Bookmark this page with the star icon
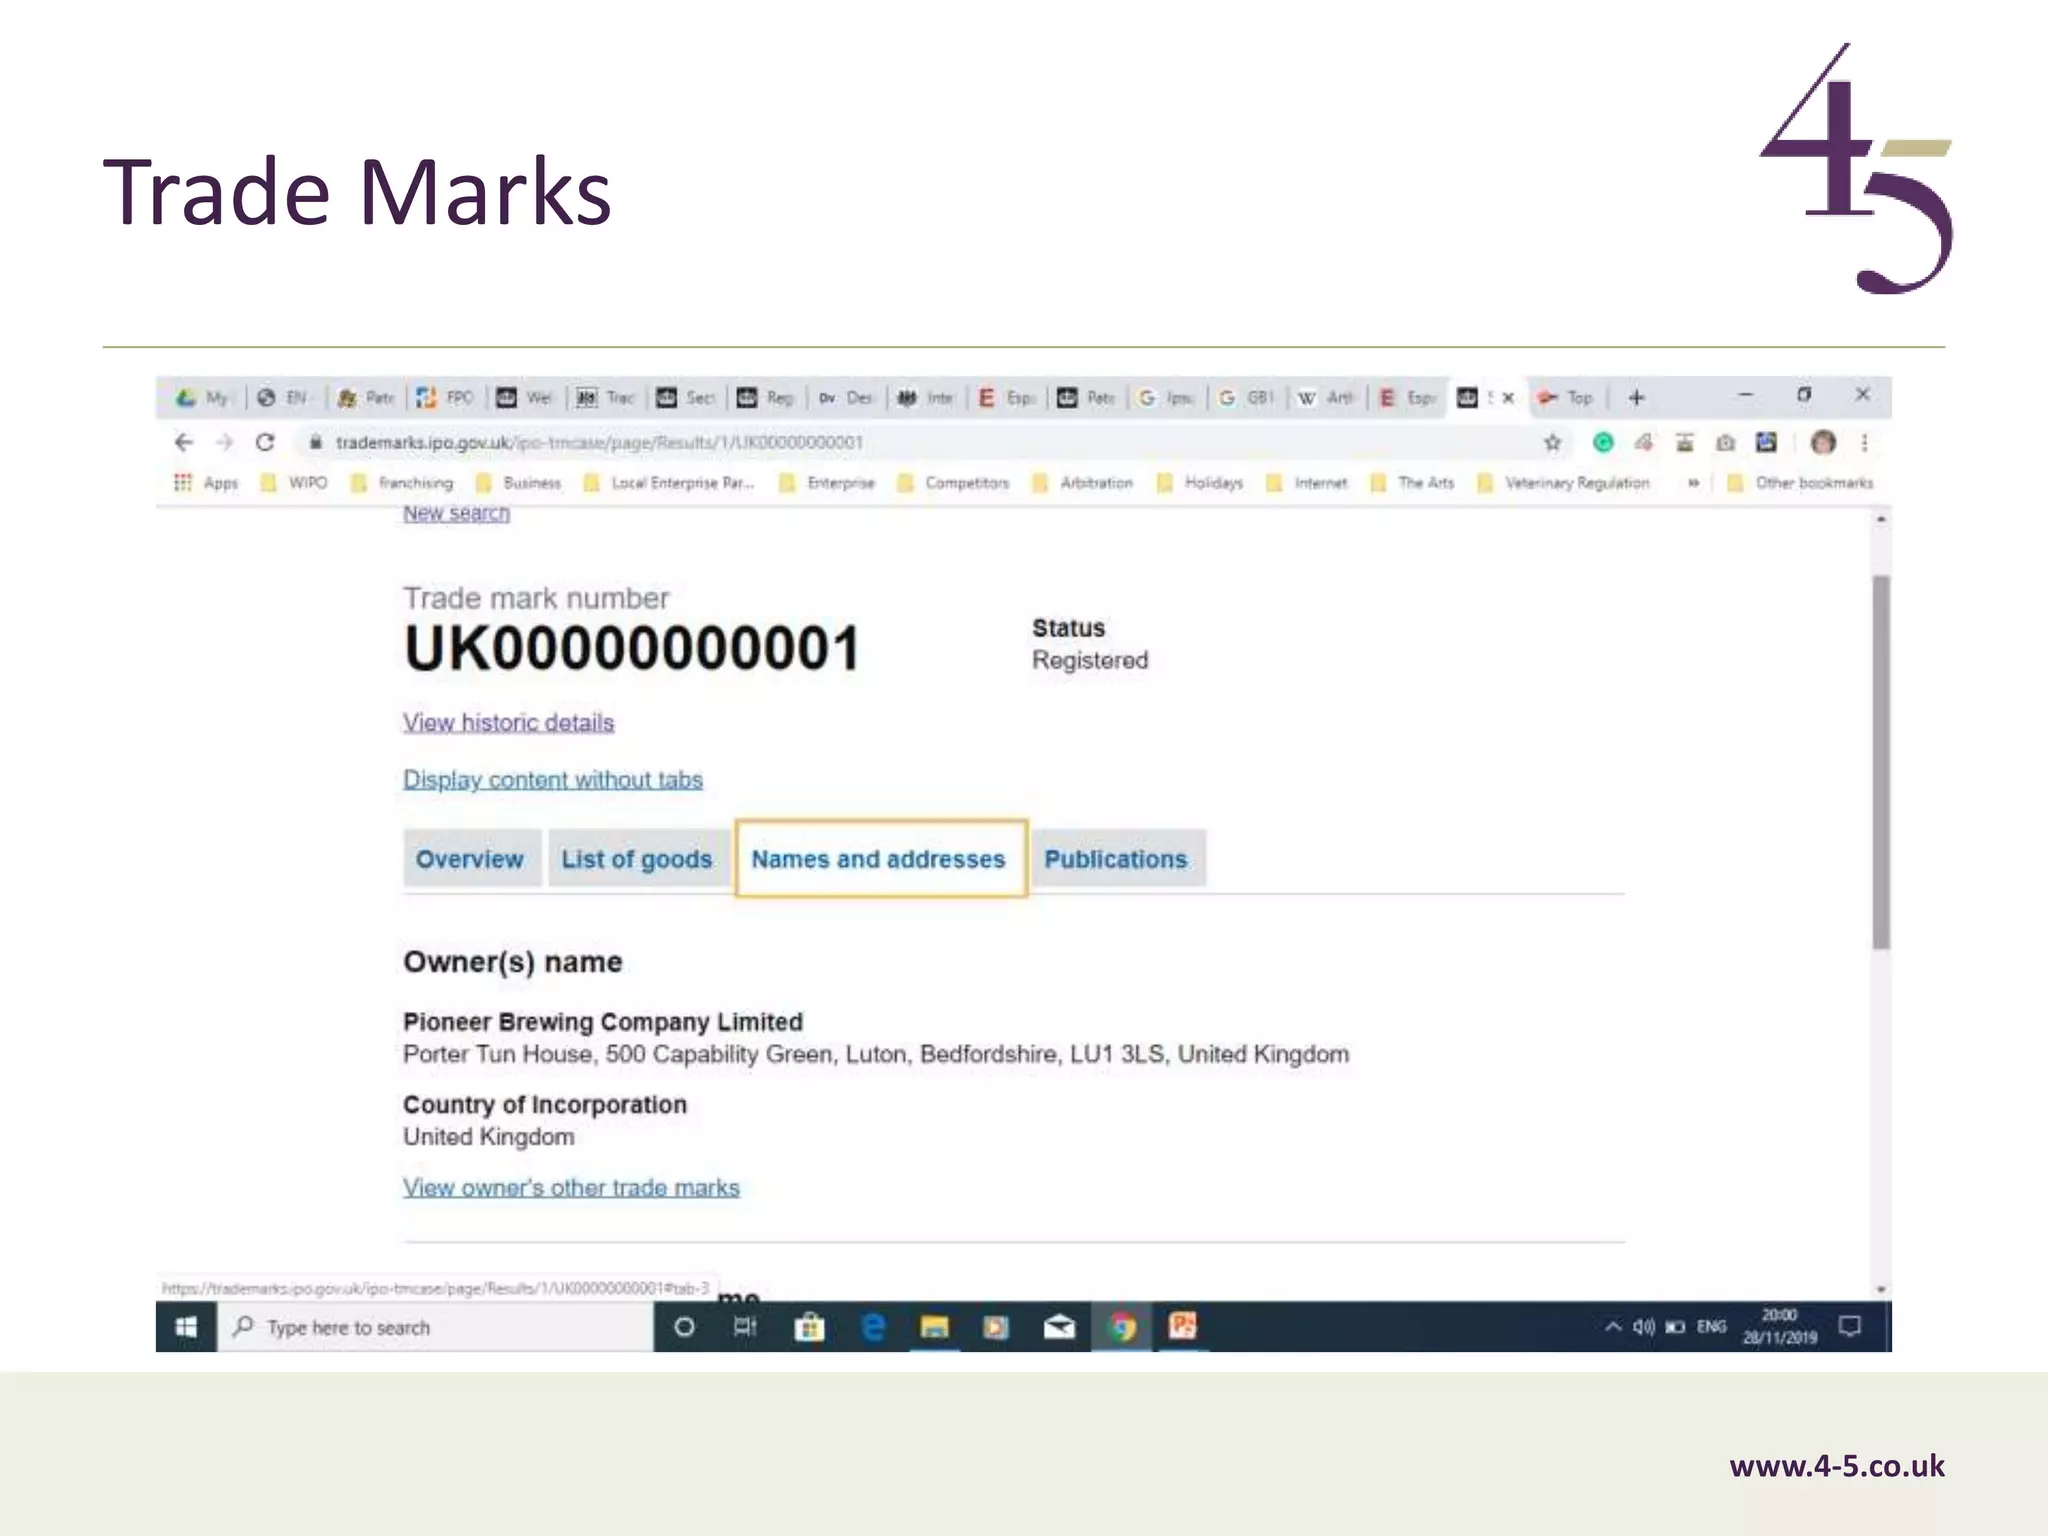Viewport: 2048px width, 1536px height. click(x=1552, y=442)
